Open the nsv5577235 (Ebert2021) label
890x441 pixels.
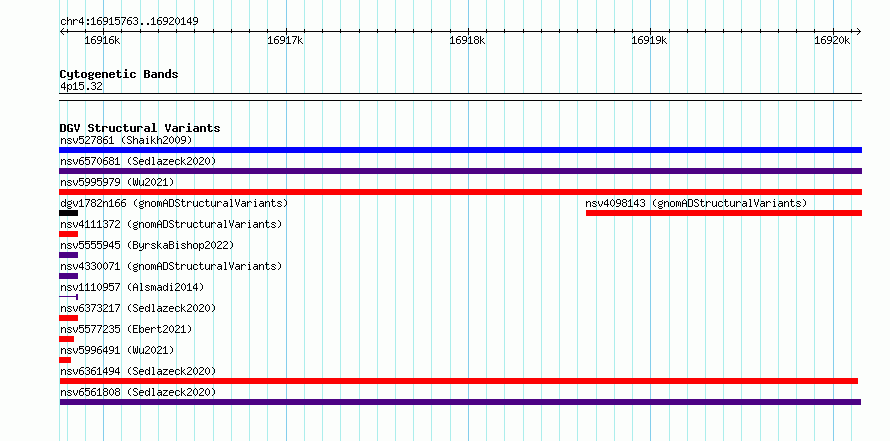(x=126, y=329)
